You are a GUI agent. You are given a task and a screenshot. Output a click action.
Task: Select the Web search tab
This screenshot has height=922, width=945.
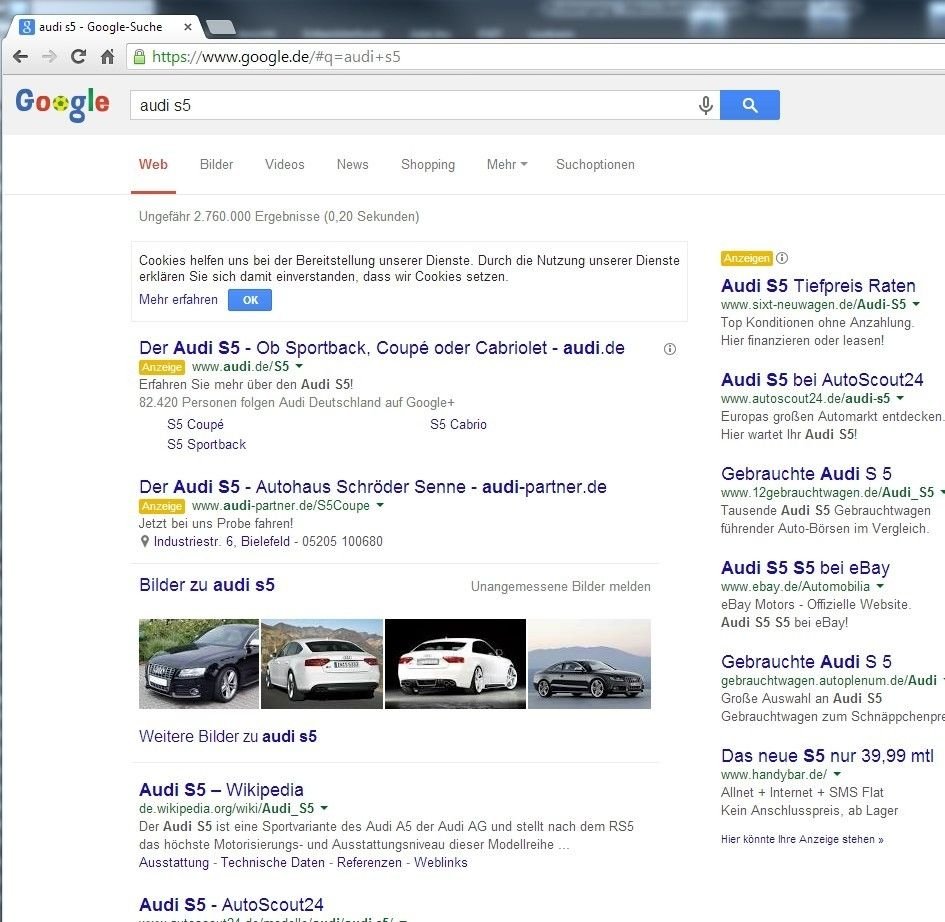pos(153,165)
